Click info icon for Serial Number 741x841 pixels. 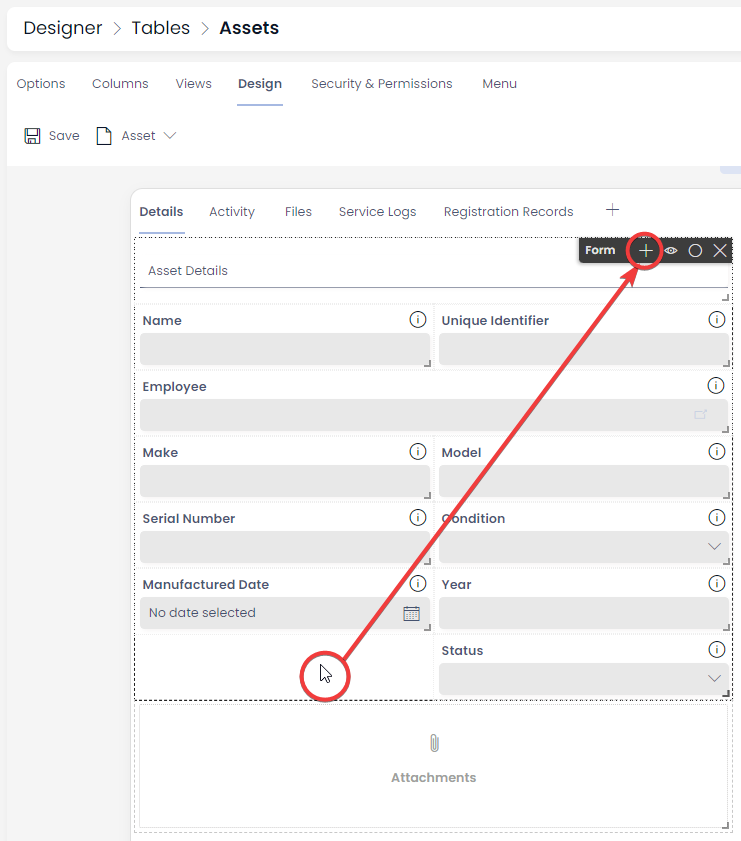(418, 518)
